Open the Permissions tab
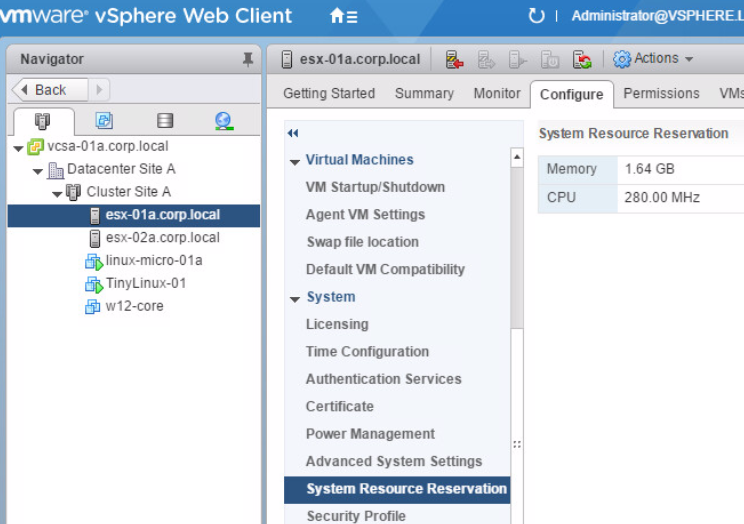The width and height of the screenshot is (744, 524). pos(661,94)
